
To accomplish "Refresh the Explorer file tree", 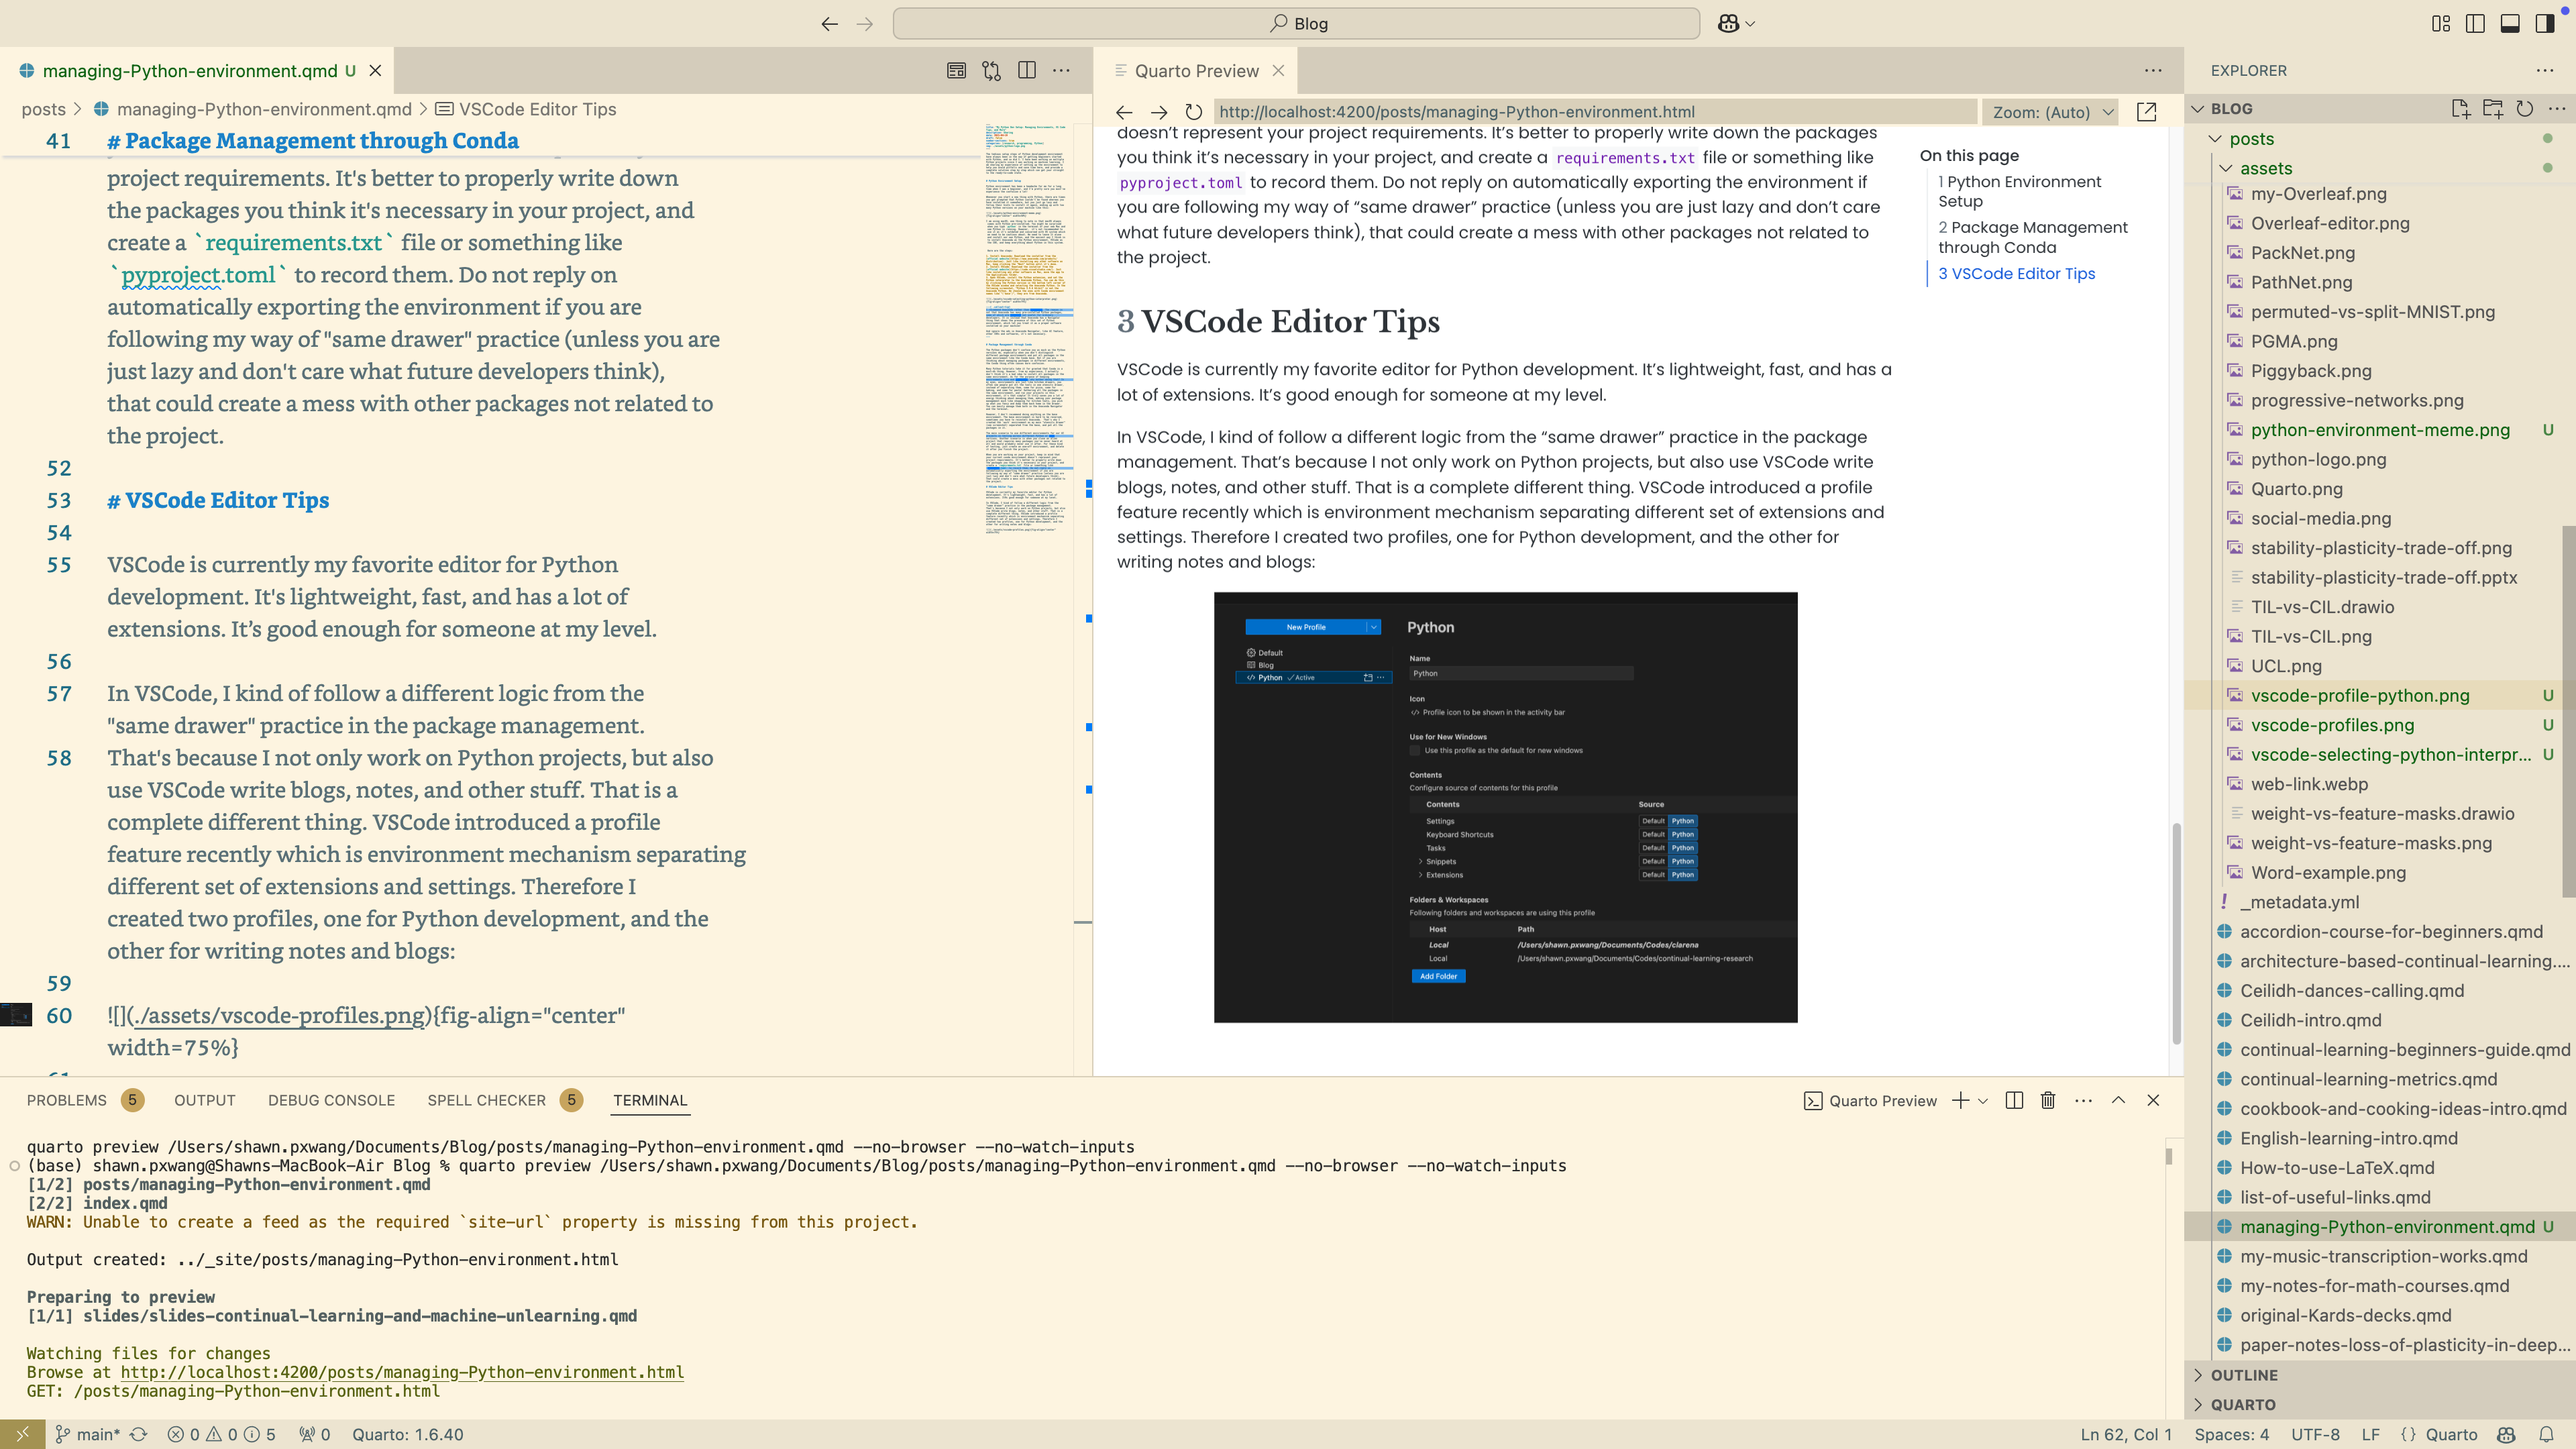I will pyautogui.click(x=2524, y=109).
